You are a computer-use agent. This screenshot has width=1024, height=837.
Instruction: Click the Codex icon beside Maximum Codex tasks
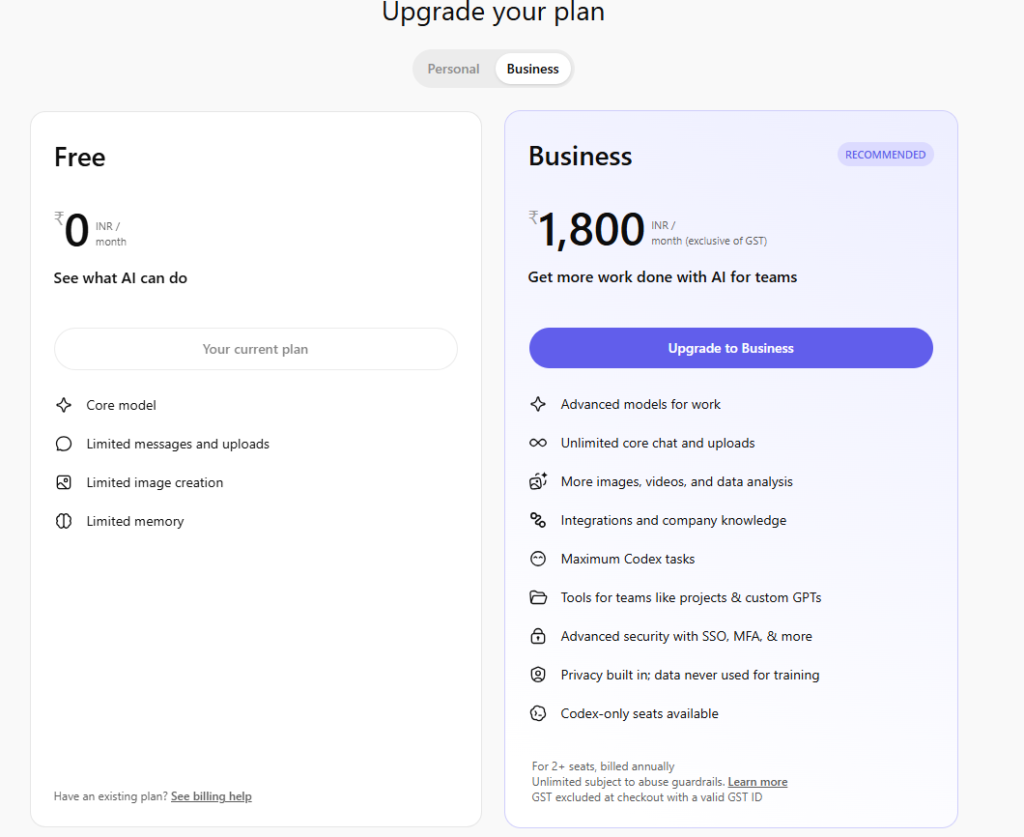[x=538, y=559]
